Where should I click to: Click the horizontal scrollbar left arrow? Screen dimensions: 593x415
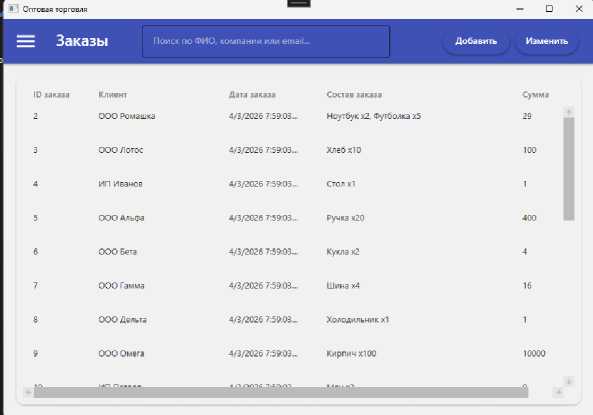pos(28,392)
